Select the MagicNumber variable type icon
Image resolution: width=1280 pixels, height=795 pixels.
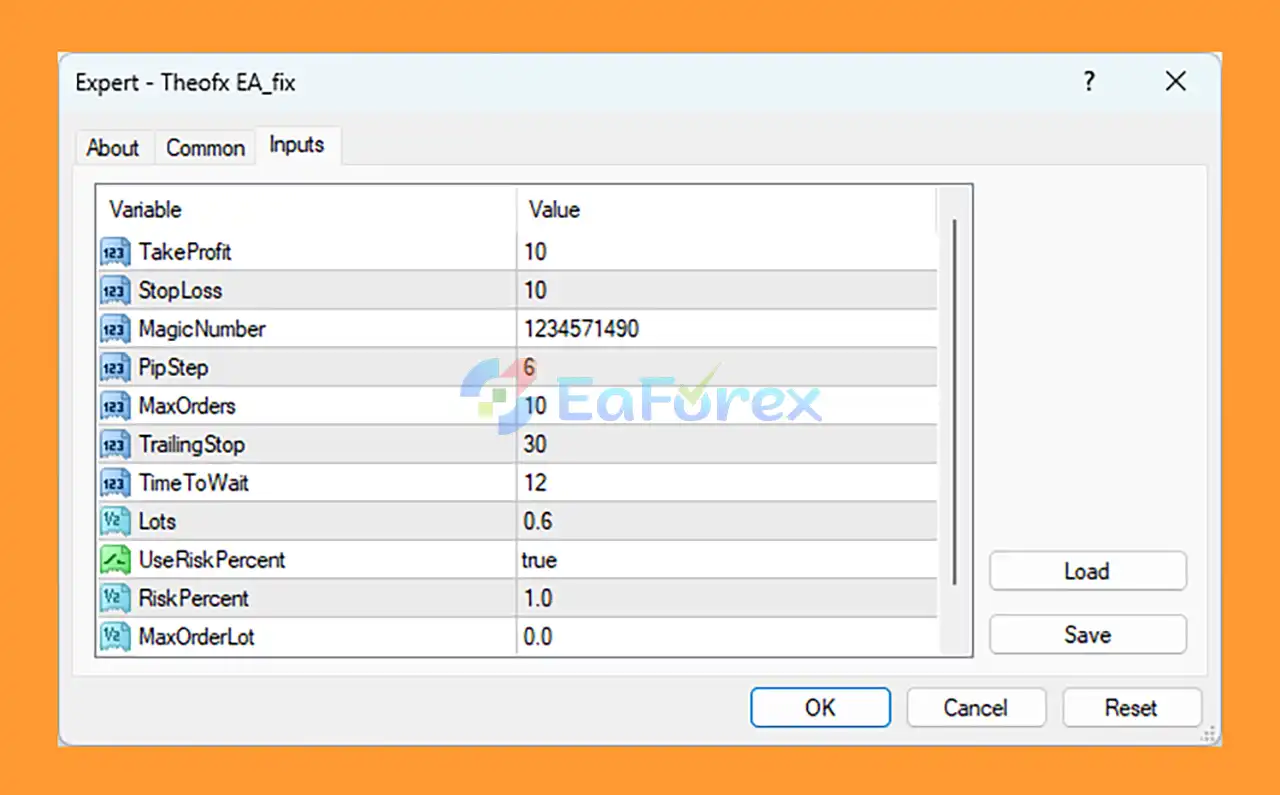click(x=115, y=329)
